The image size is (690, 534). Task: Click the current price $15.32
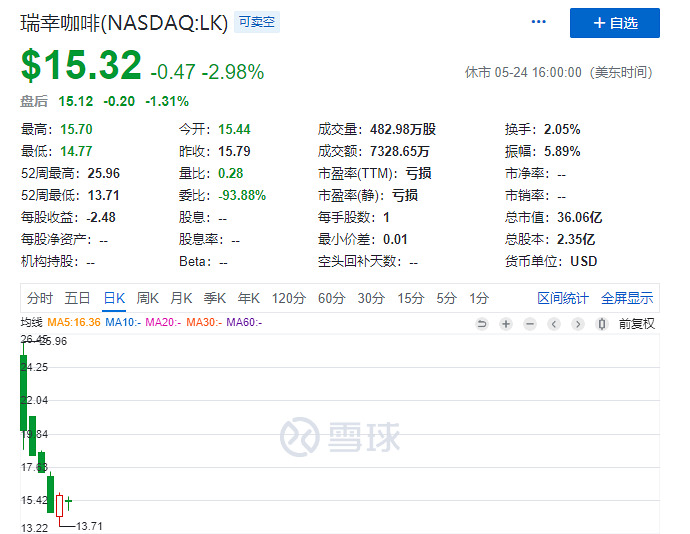point(81,65)
